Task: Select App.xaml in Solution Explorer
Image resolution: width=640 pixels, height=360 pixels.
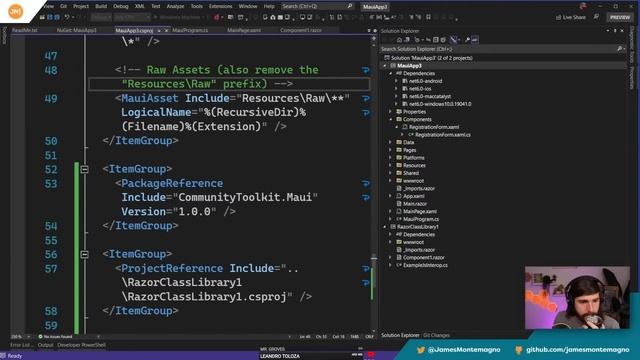Action: [x=413, y=196]
